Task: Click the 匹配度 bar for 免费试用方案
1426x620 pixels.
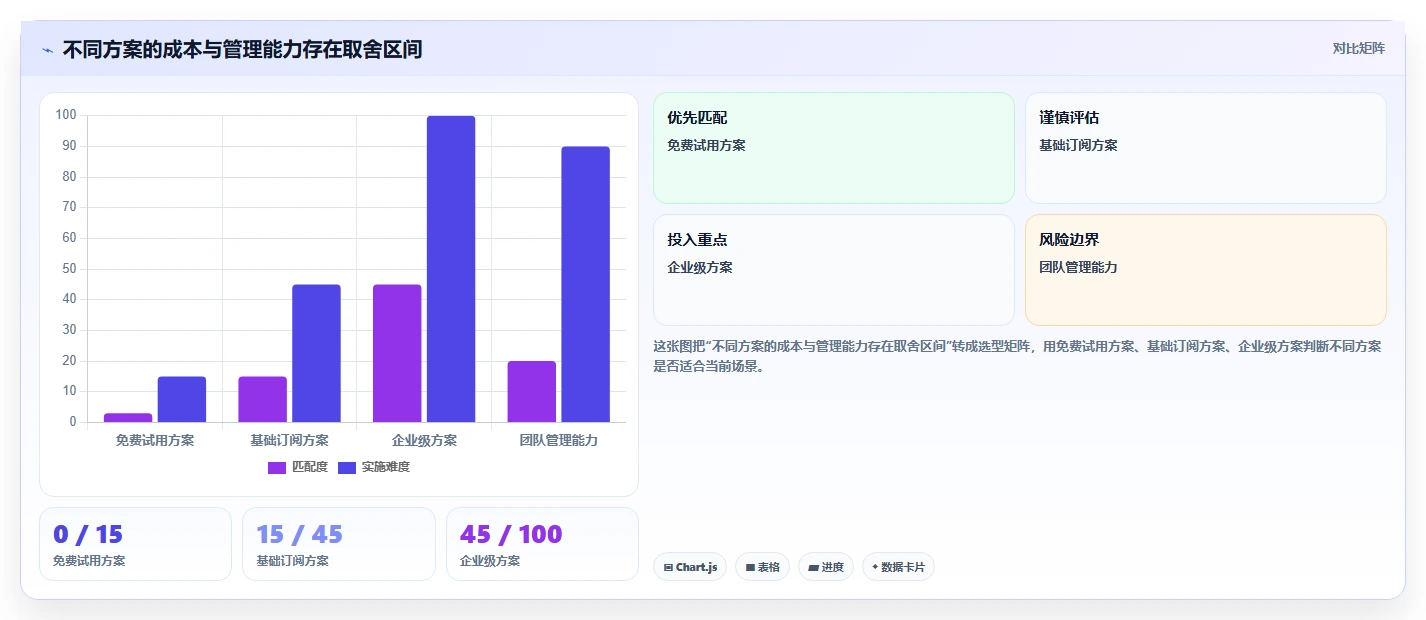Action: 128,417
